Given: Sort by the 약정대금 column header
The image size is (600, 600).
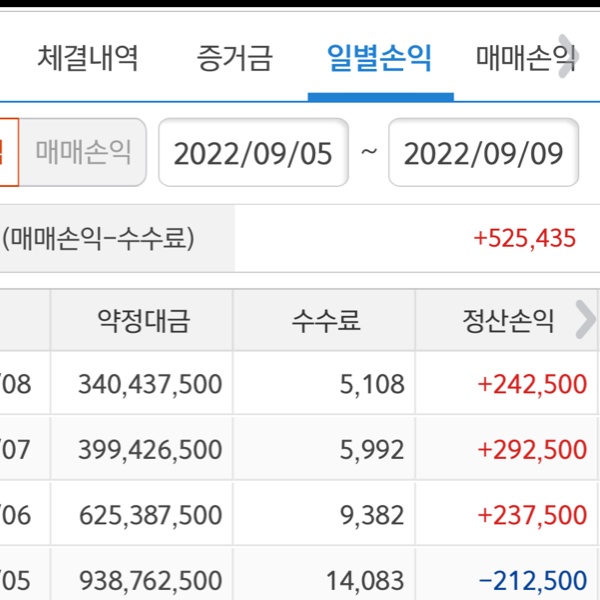Looking at the screenshot, I should [143, 321].
